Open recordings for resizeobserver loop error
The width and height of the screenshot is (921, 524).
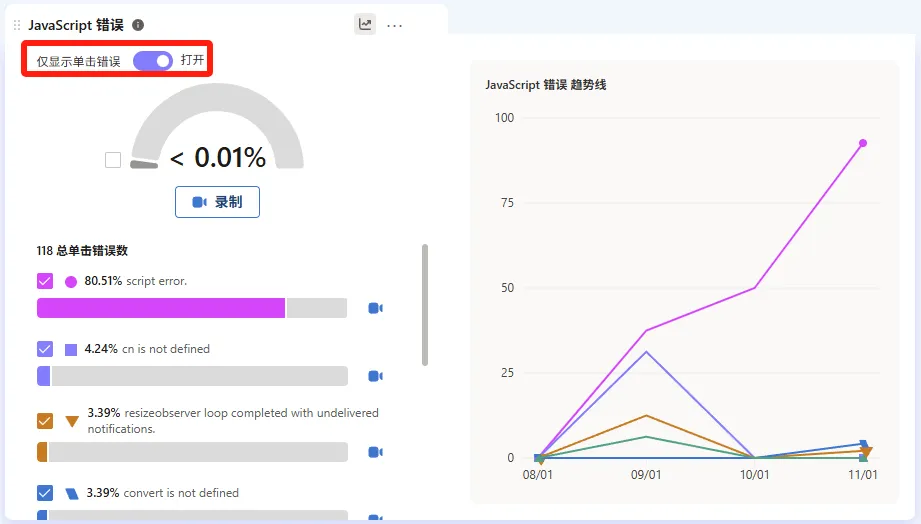pyautogui.click(x=375, y=452)
